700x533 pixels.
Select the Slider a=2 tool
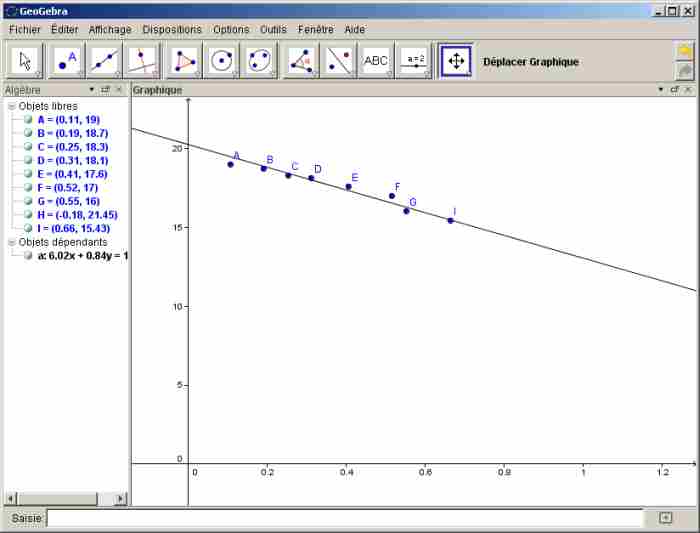[x=414, y=61]
